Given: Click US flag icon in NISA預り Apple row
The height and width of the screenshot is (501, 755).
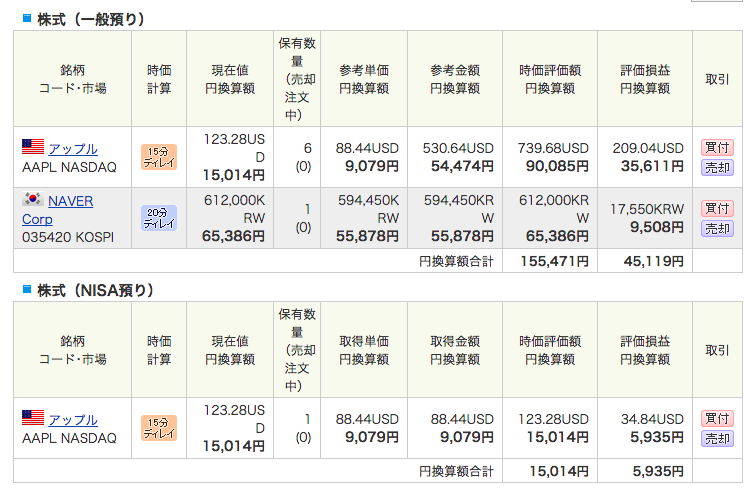Looking at the screenshot, I should (33, 418).
